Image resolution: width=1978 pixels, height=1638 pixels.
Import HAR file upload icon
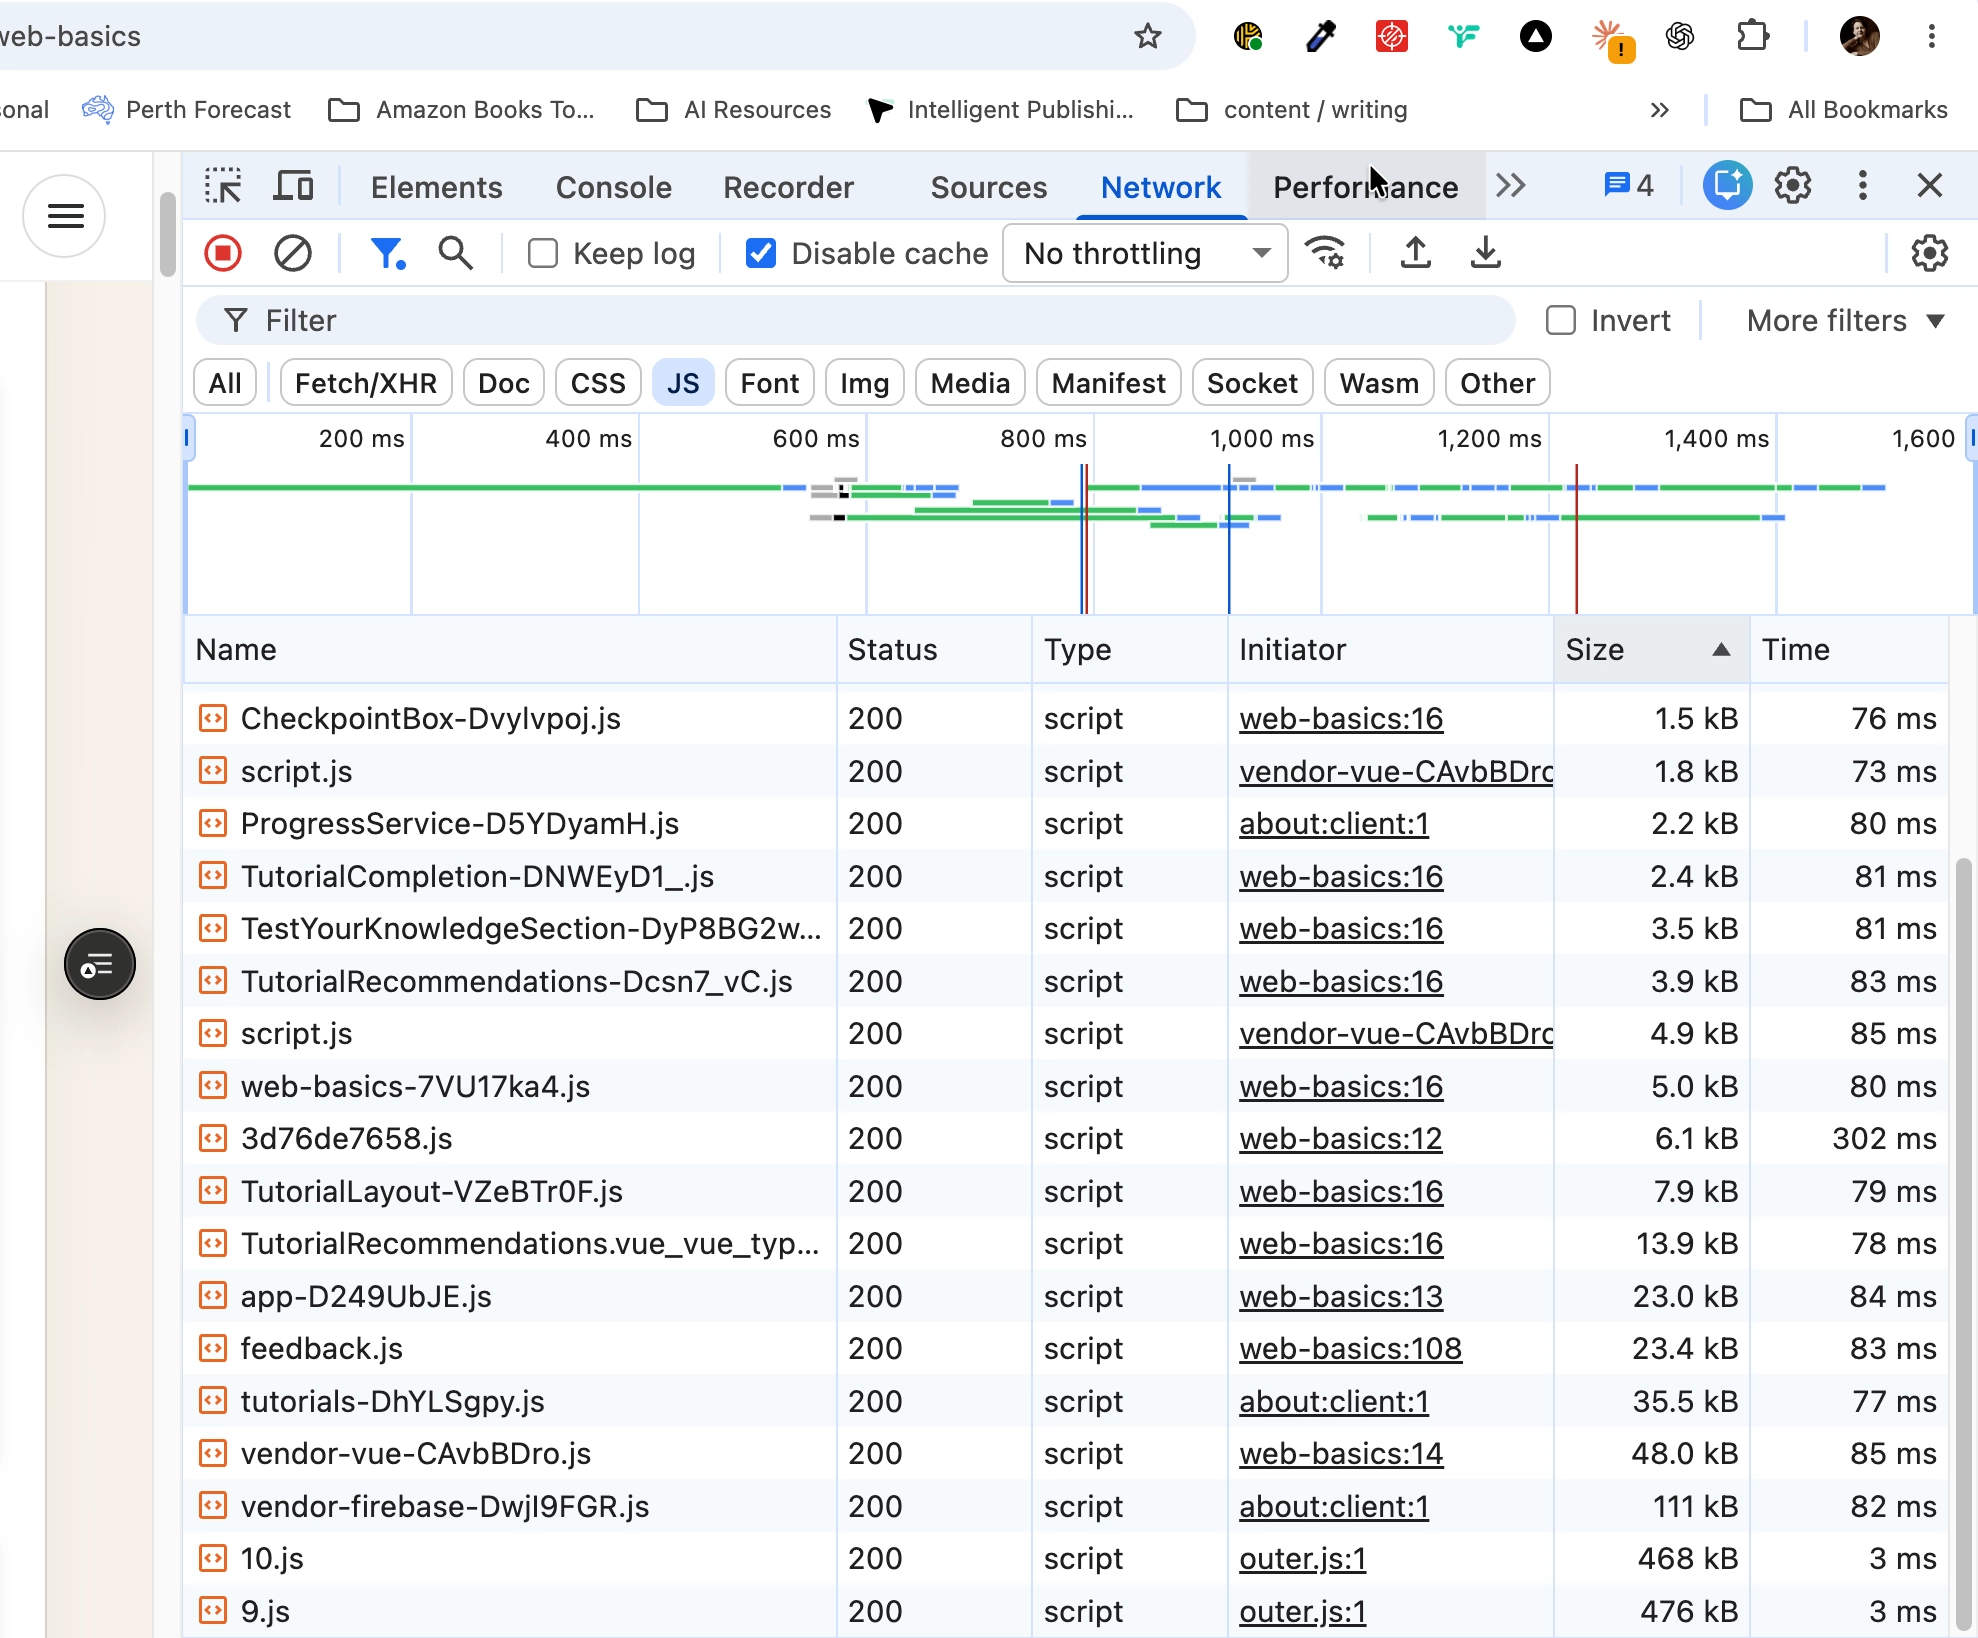tap(1415, 253)
